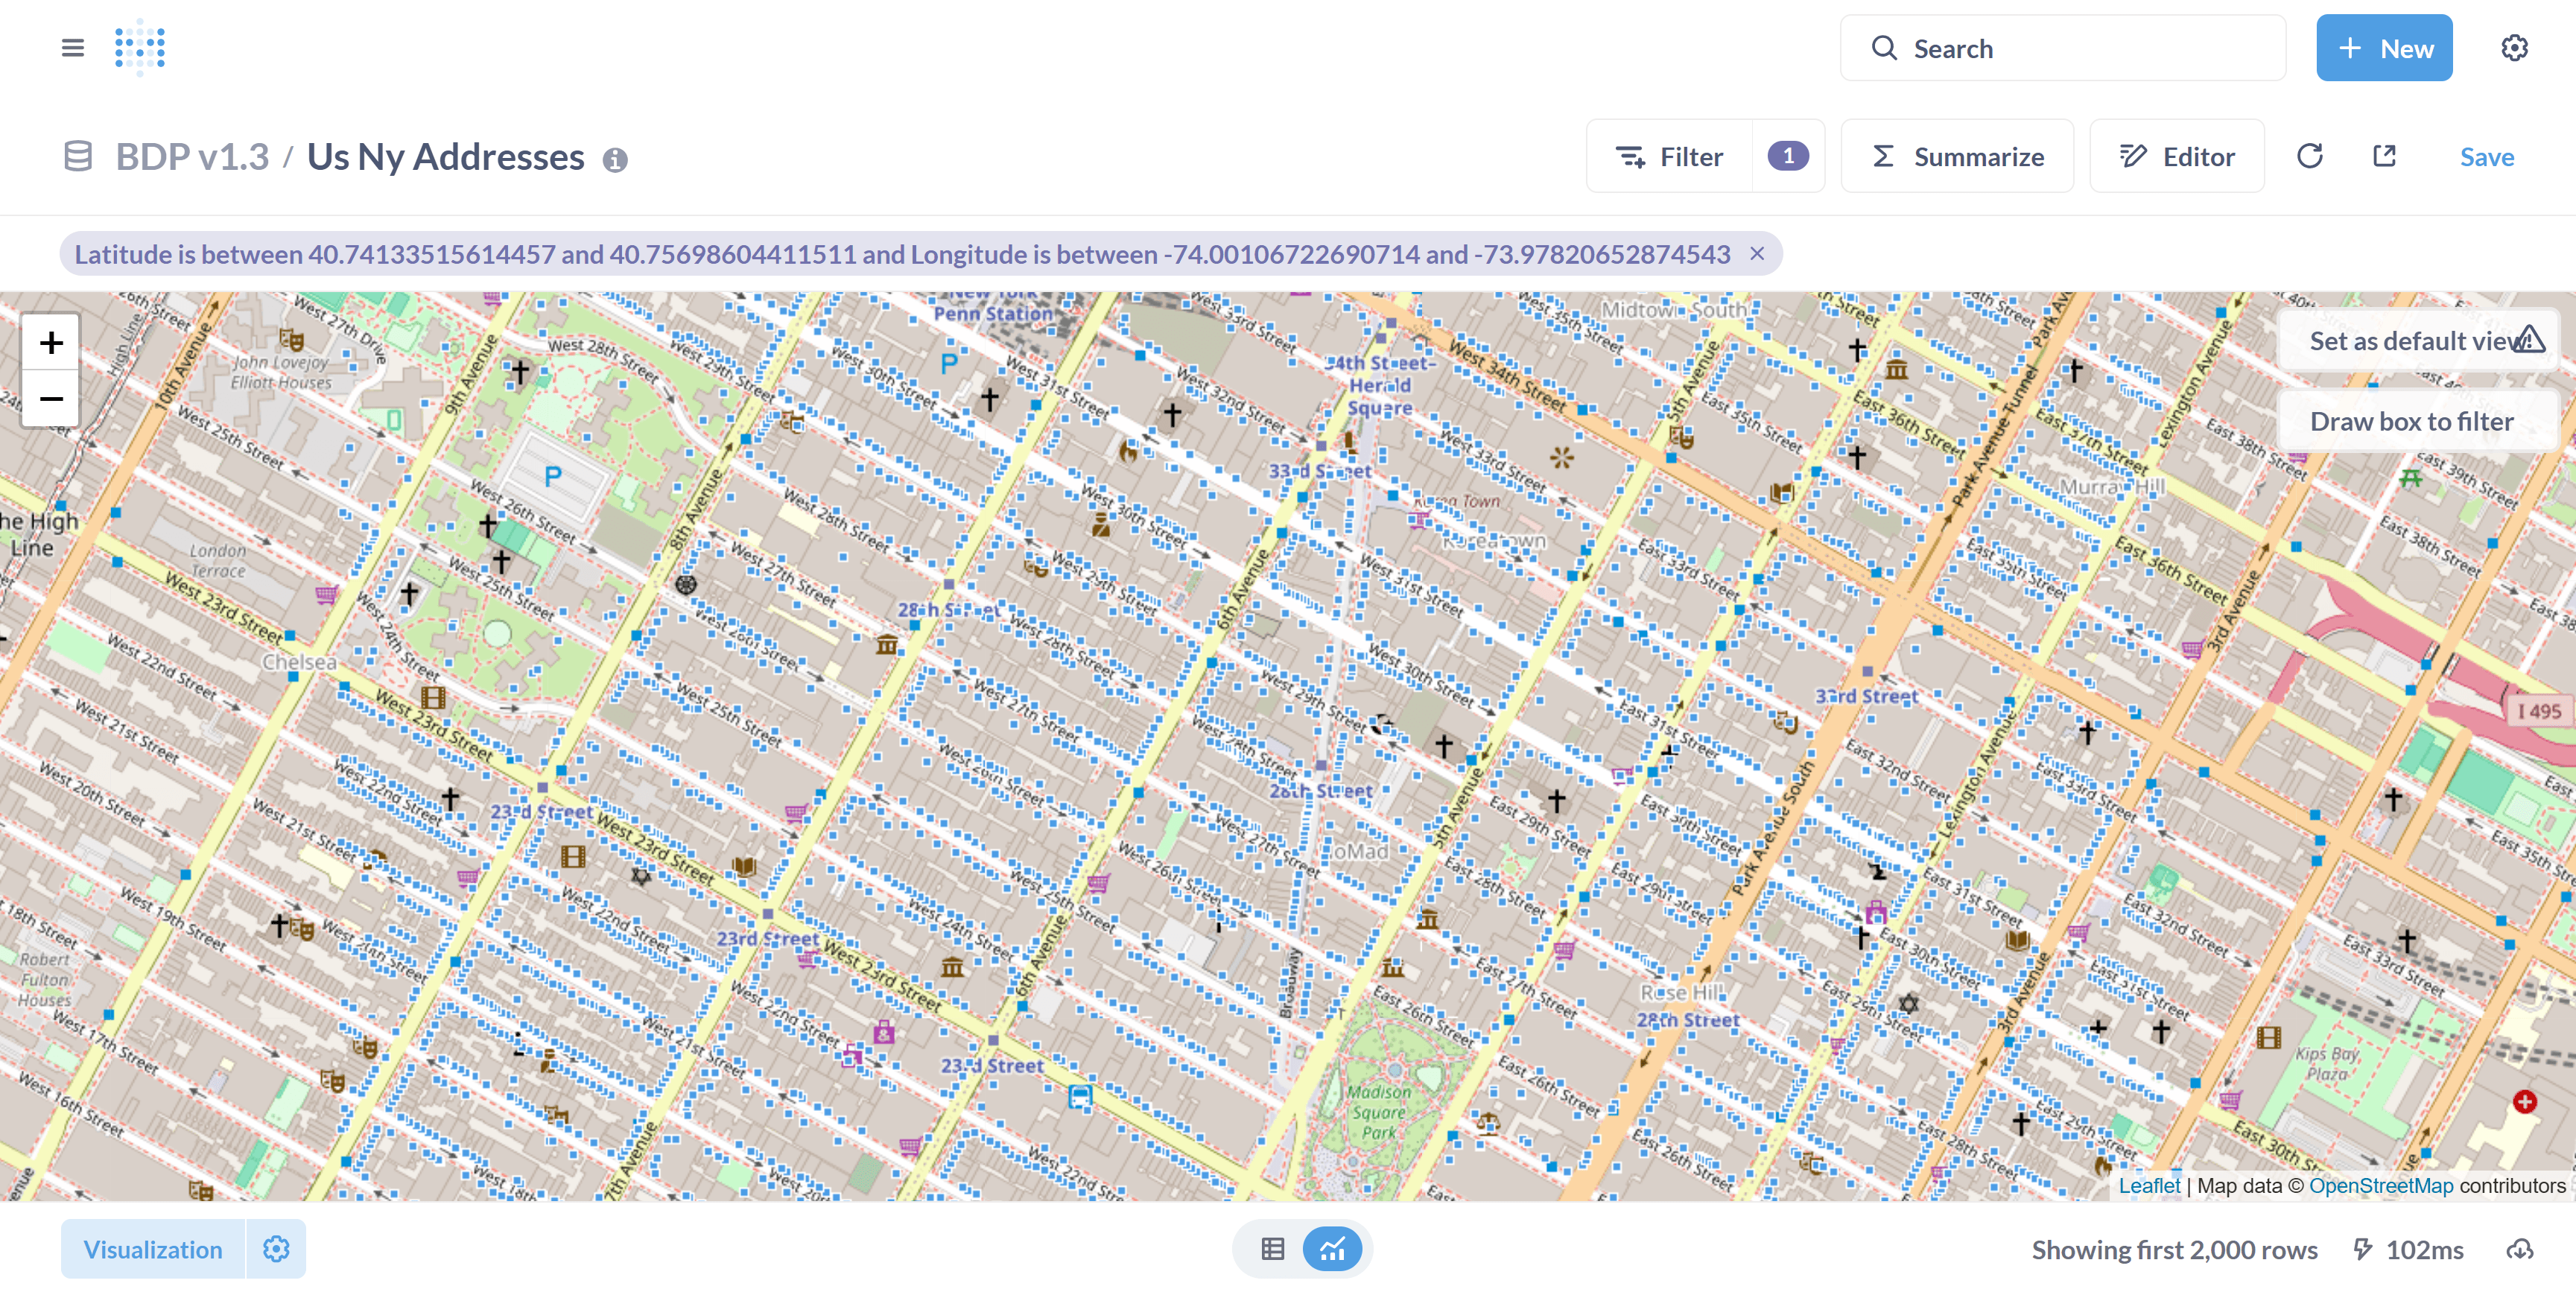
Task: Save this question
Action: pos(2487,157)
